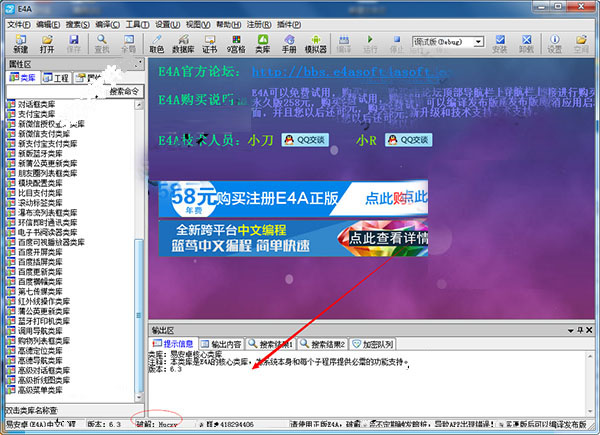Select 支付宝类库 in the library list
The image size is (600, 435).
click(36, 114)
